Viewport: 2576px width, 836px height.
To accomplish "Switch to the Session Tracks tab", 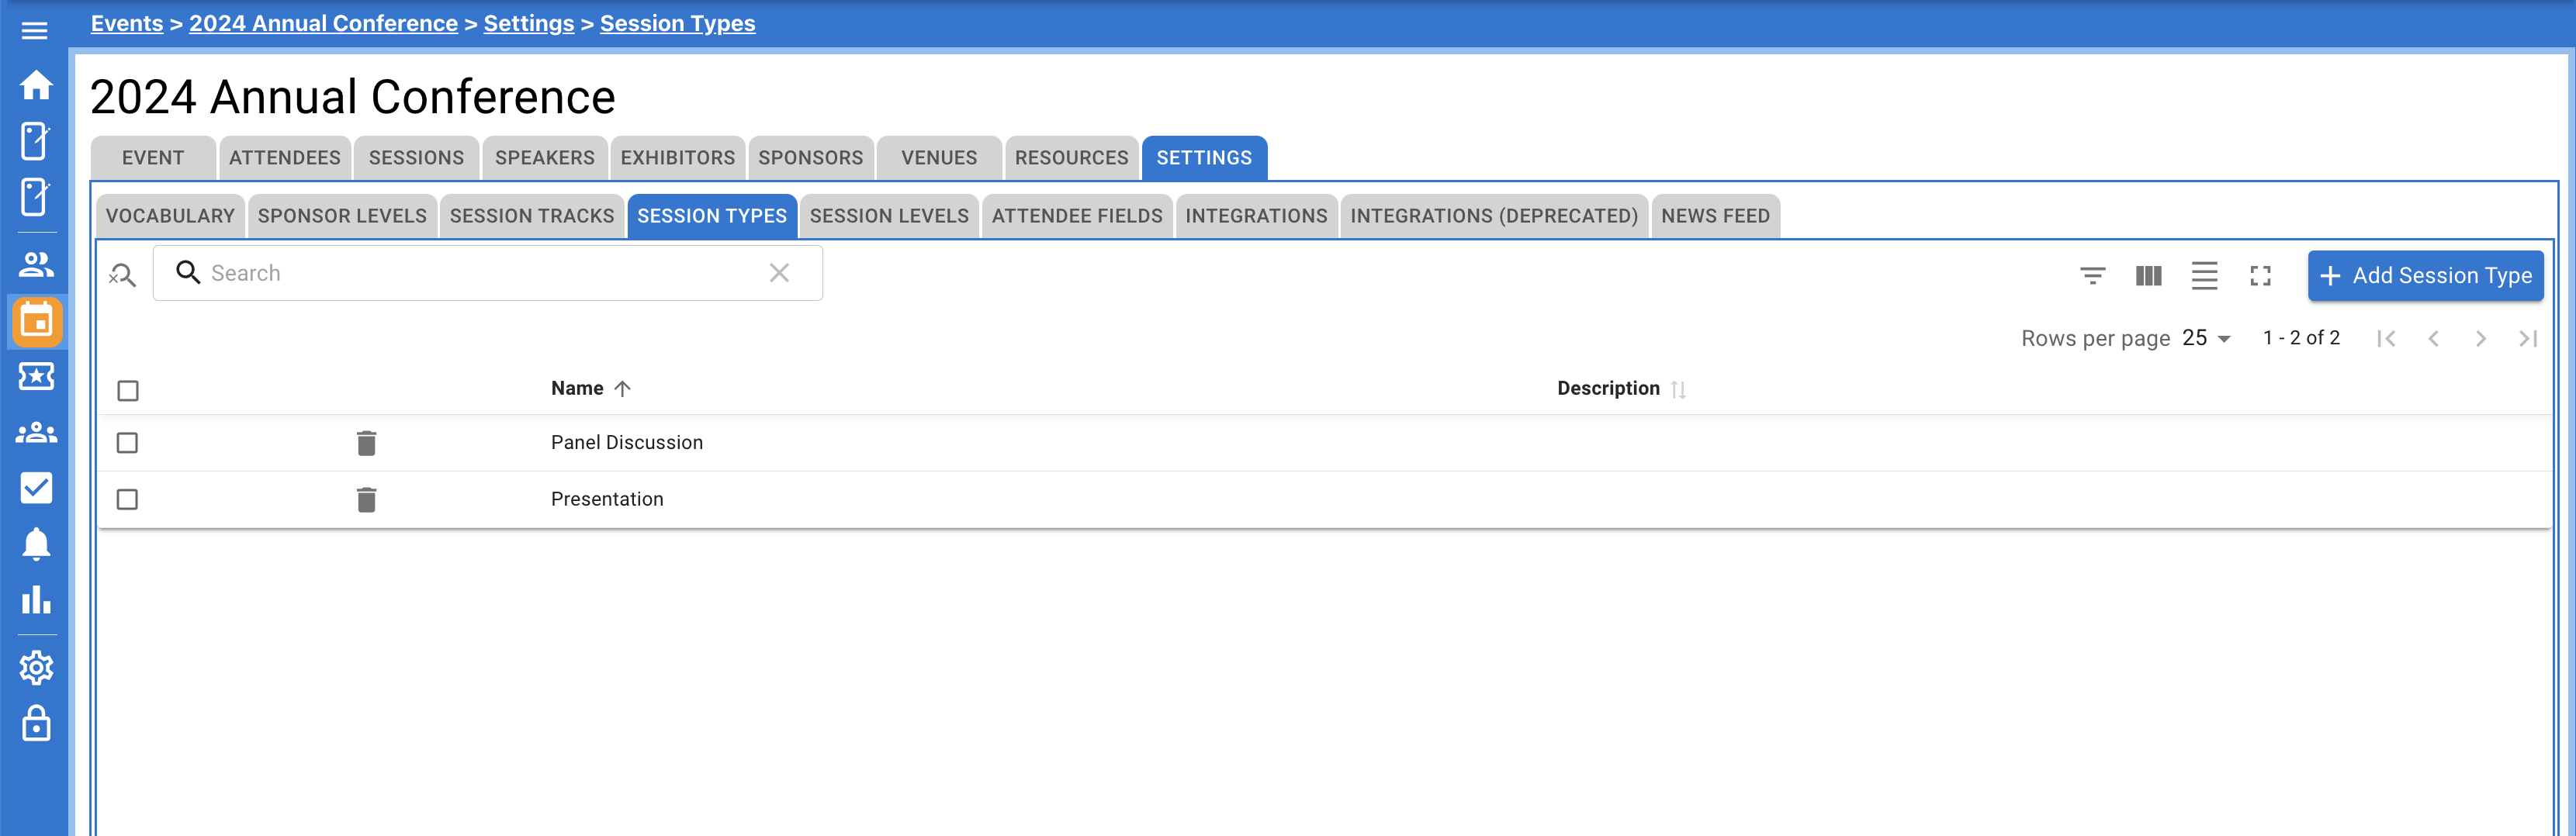I will 531,215.
